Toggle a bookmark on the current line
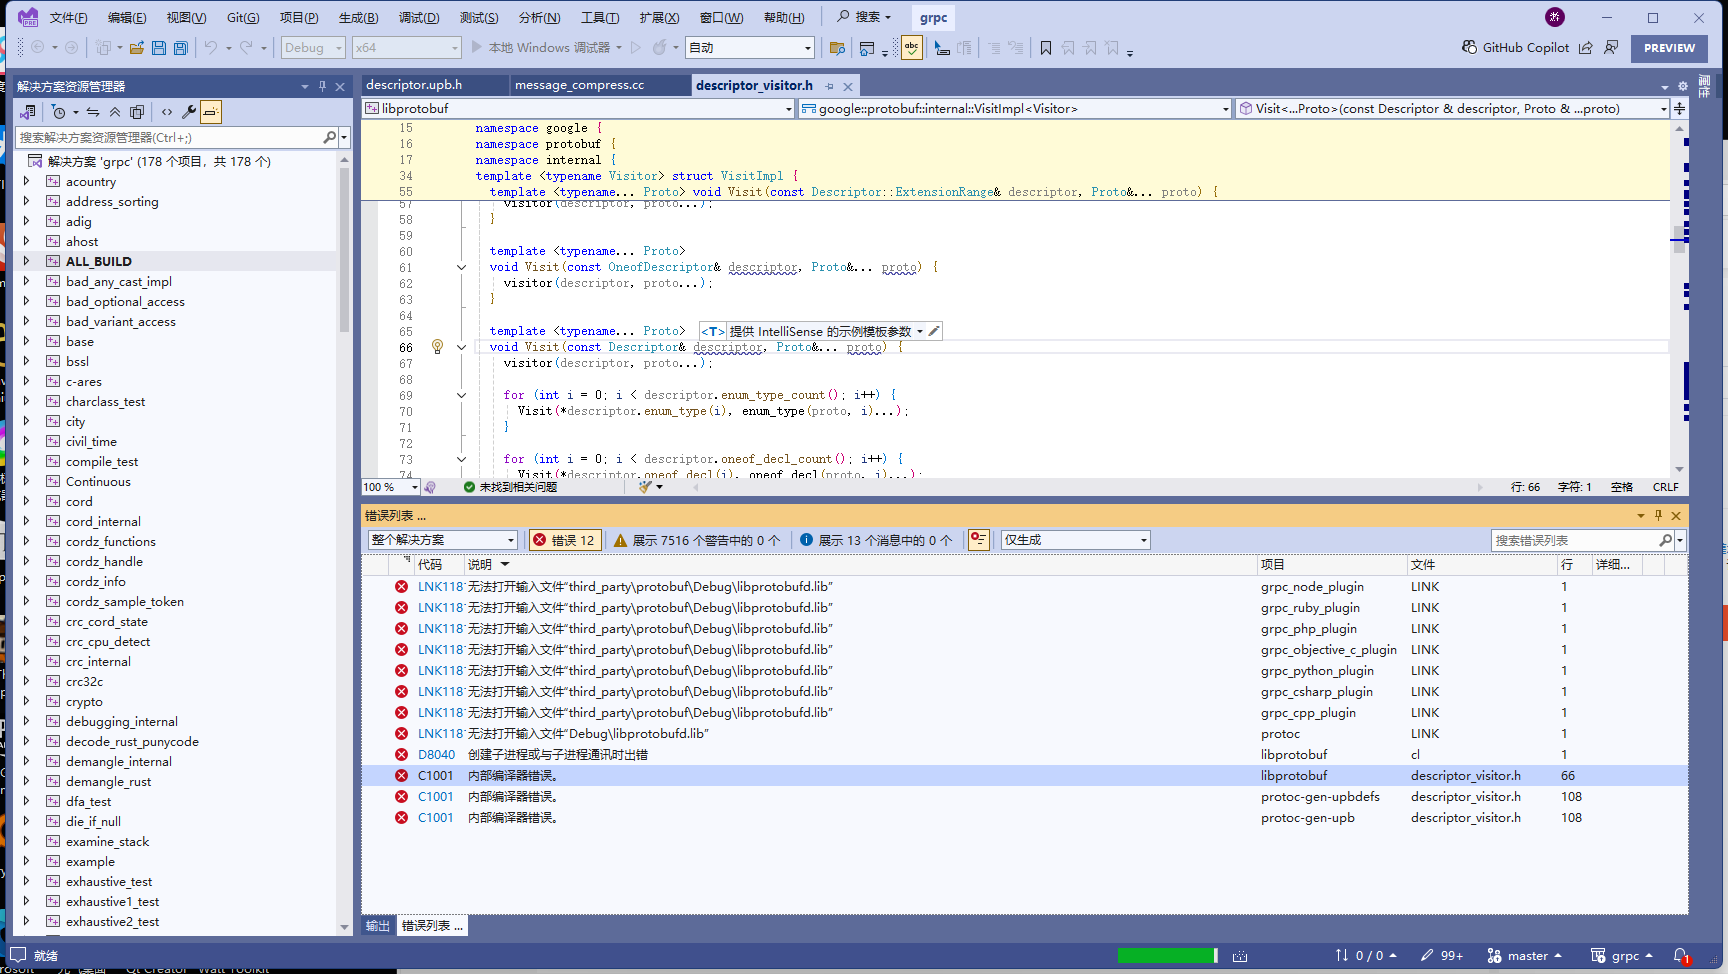Viewport: 1728px width, 974px height. coord(1045,47)
